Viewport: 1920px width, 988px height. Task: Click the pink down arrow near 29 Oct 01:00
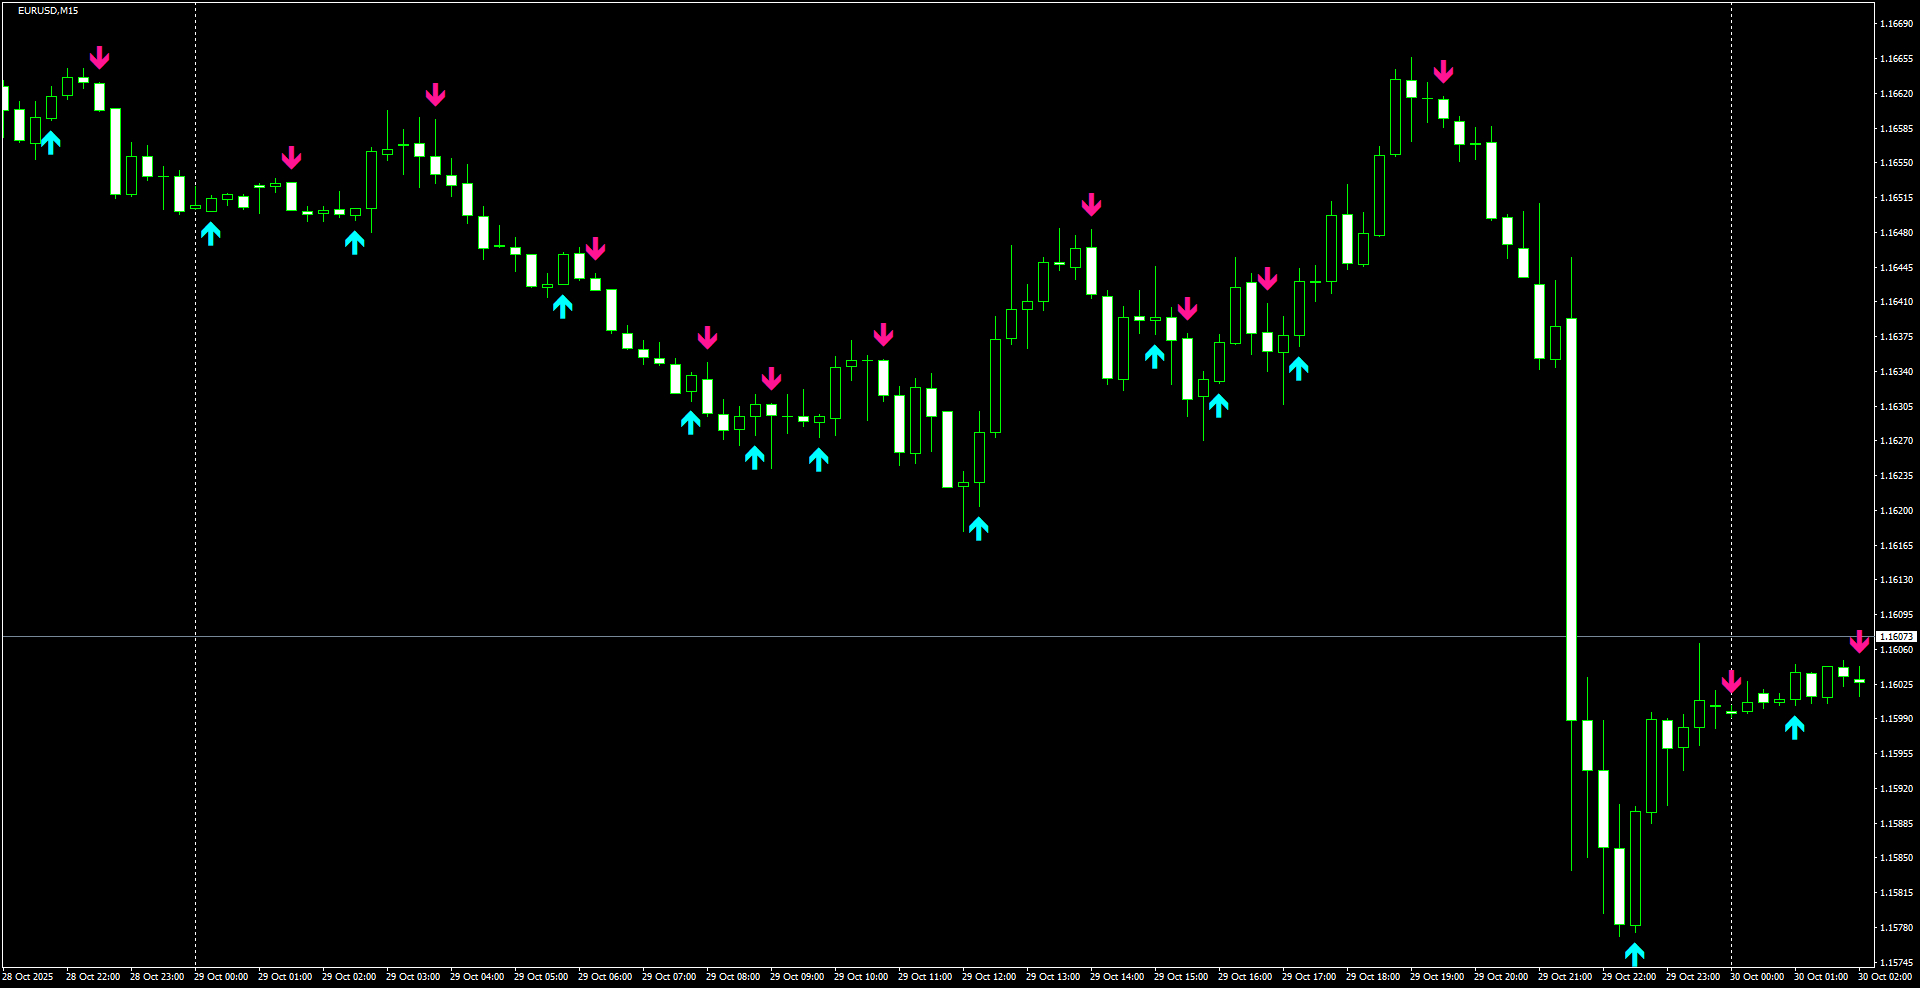tap(291, 158)
